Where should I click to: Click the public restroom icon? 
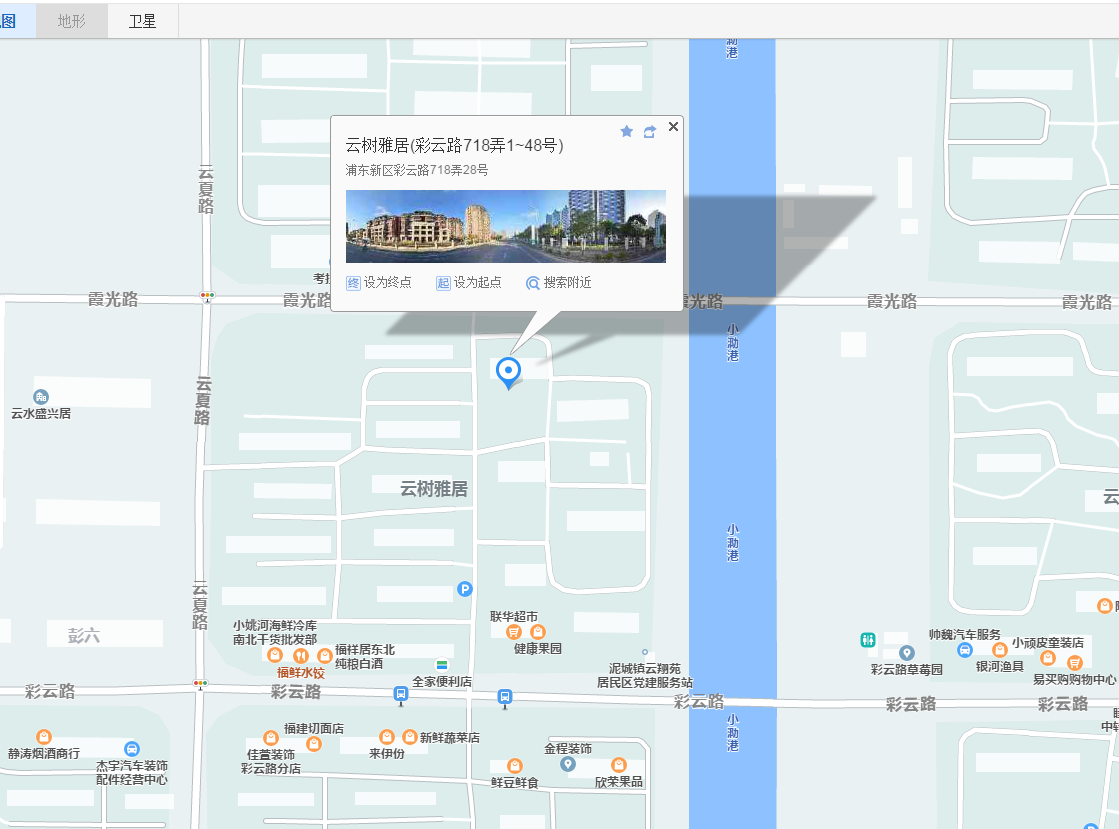point(867,639)
